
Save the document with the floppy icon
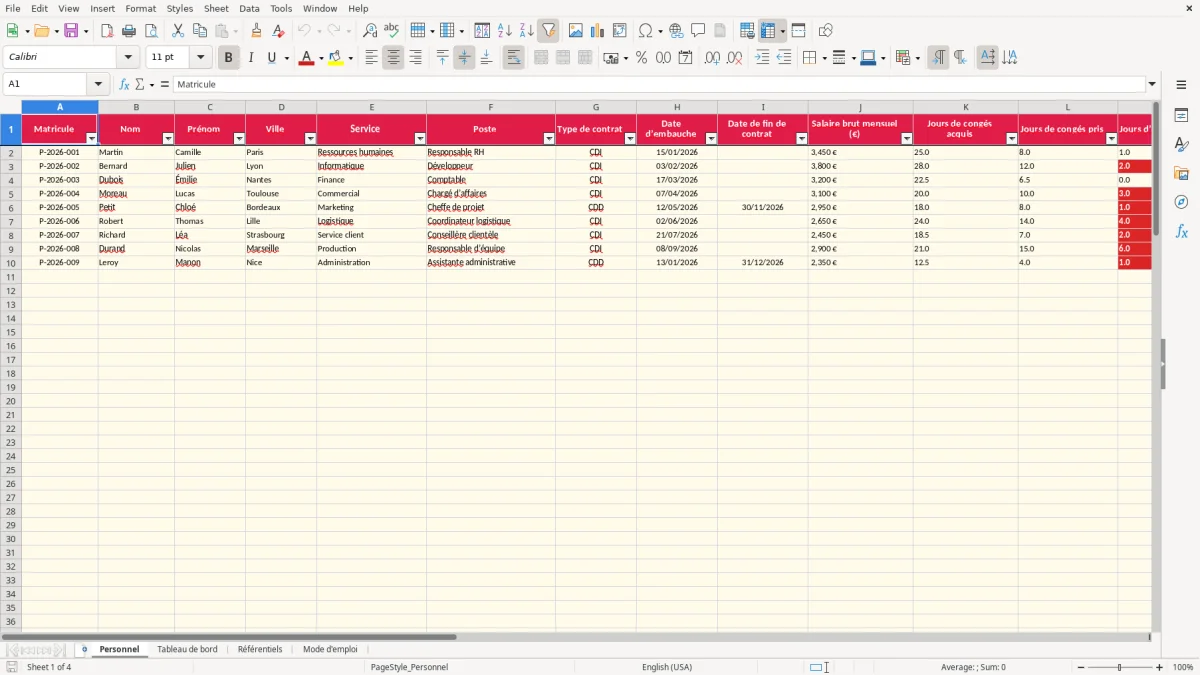coord(70,31)
